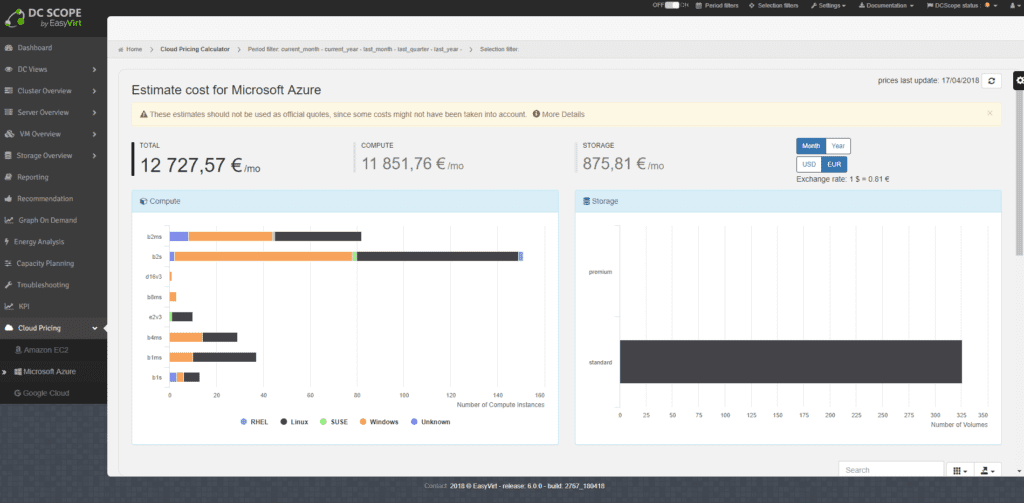Toggle Unknown series in the chart legend

(430, 421)
